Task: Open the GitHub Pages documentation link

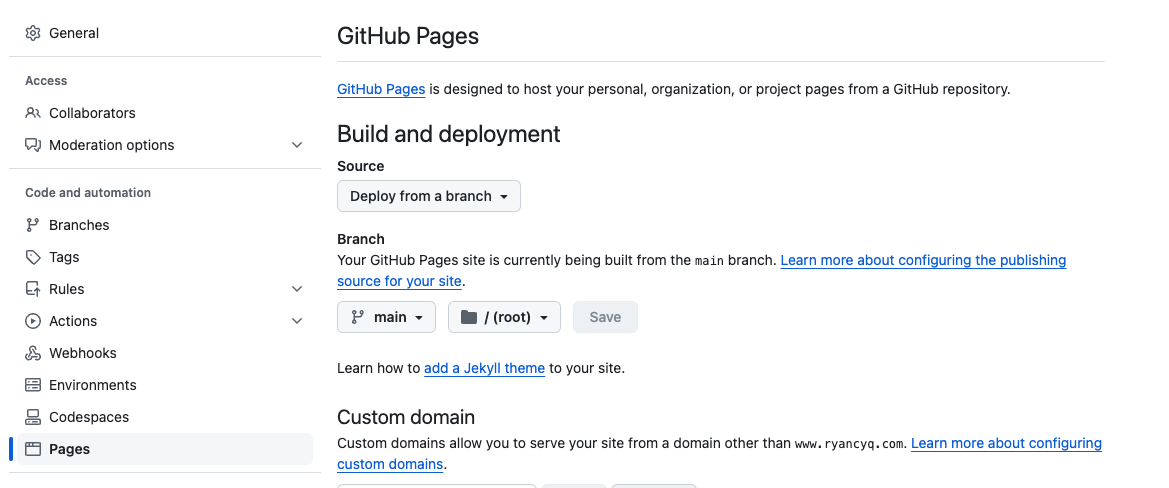Action: (x=381, y=89)
